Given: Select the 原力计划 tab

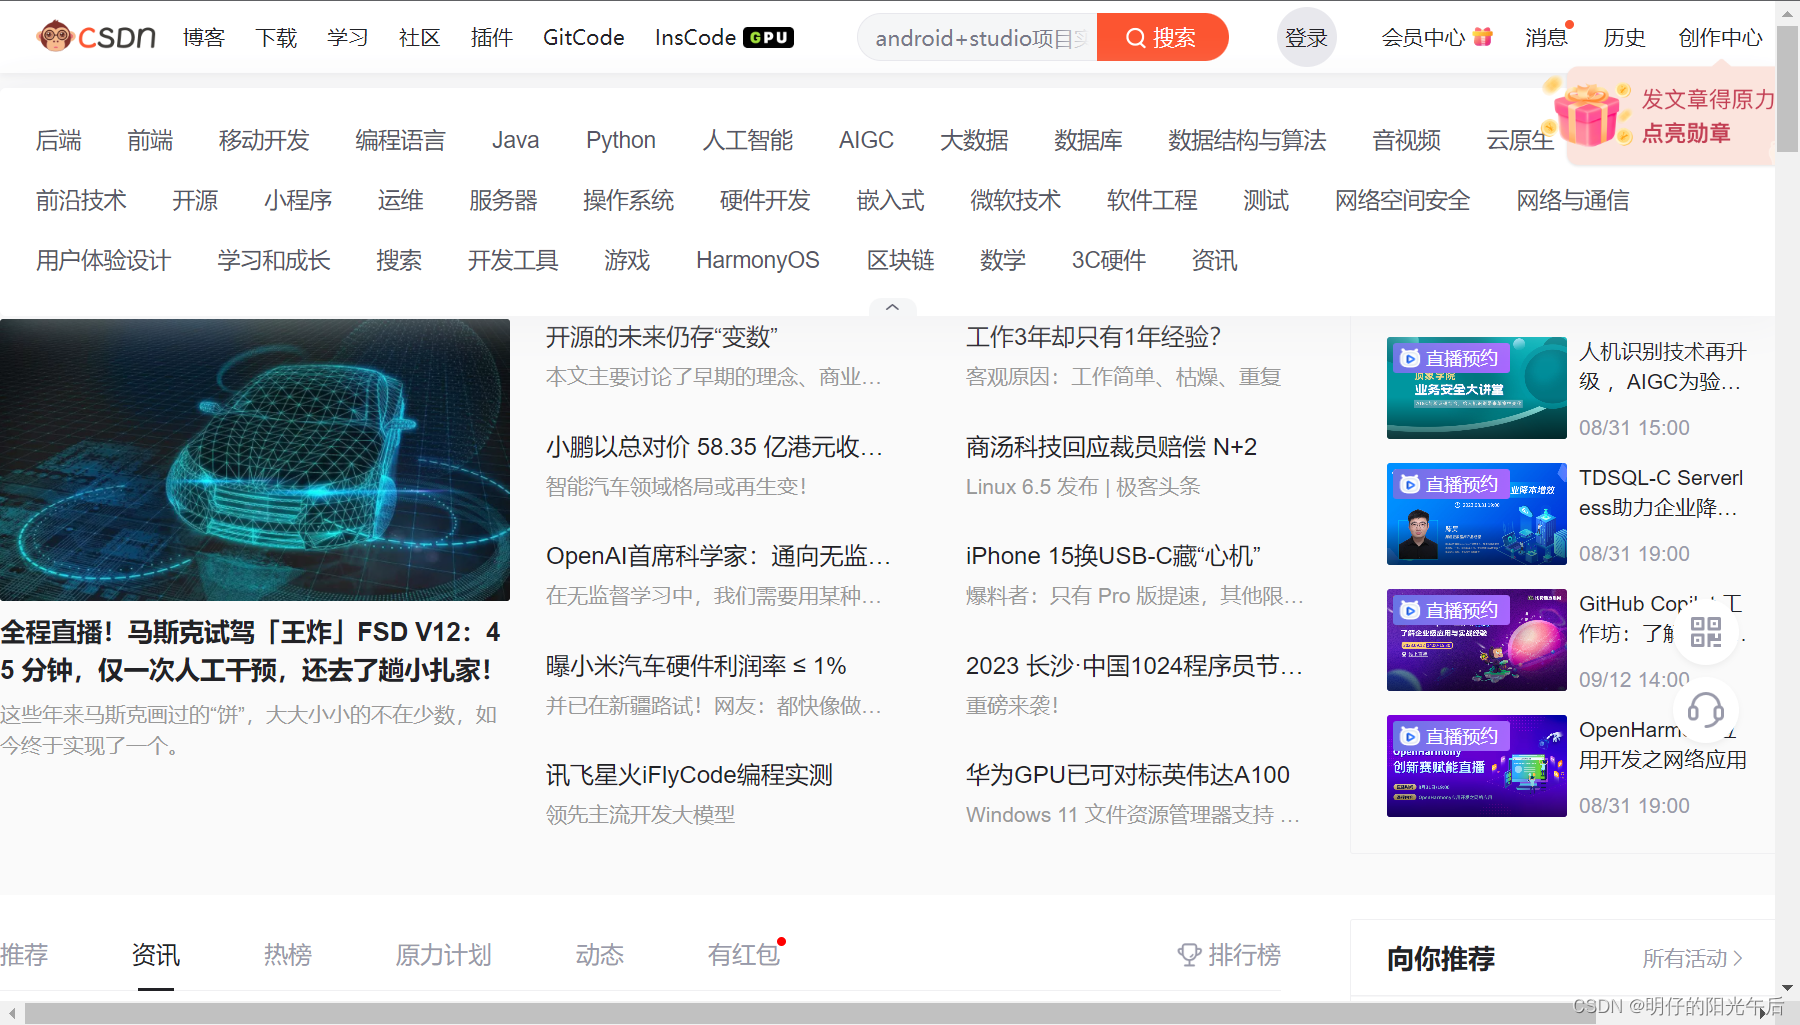Looking at the screenshot, I should [x=444, y=955].
